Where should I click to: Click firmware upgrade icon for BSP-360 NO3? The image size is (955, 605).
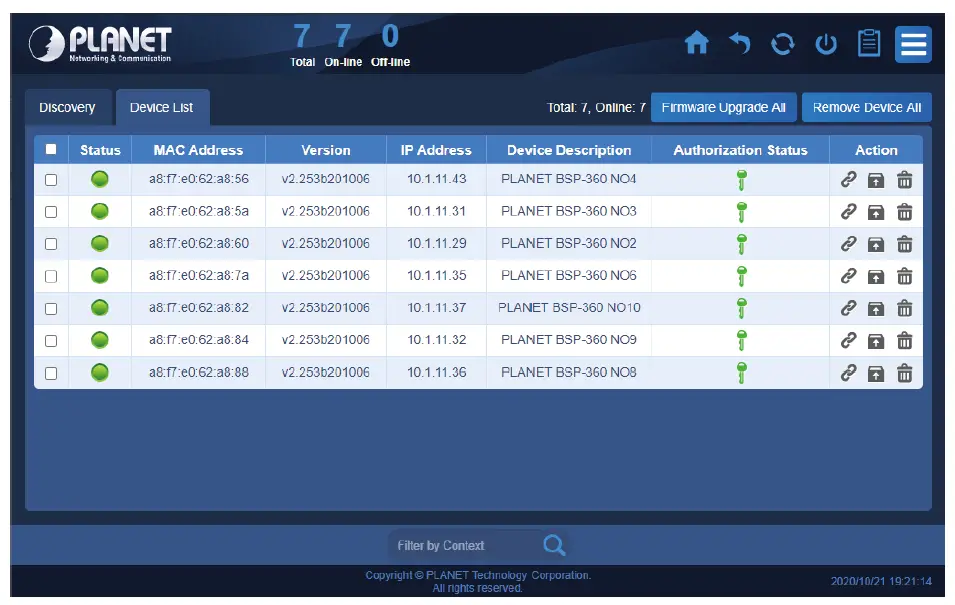tap(876, 213)
